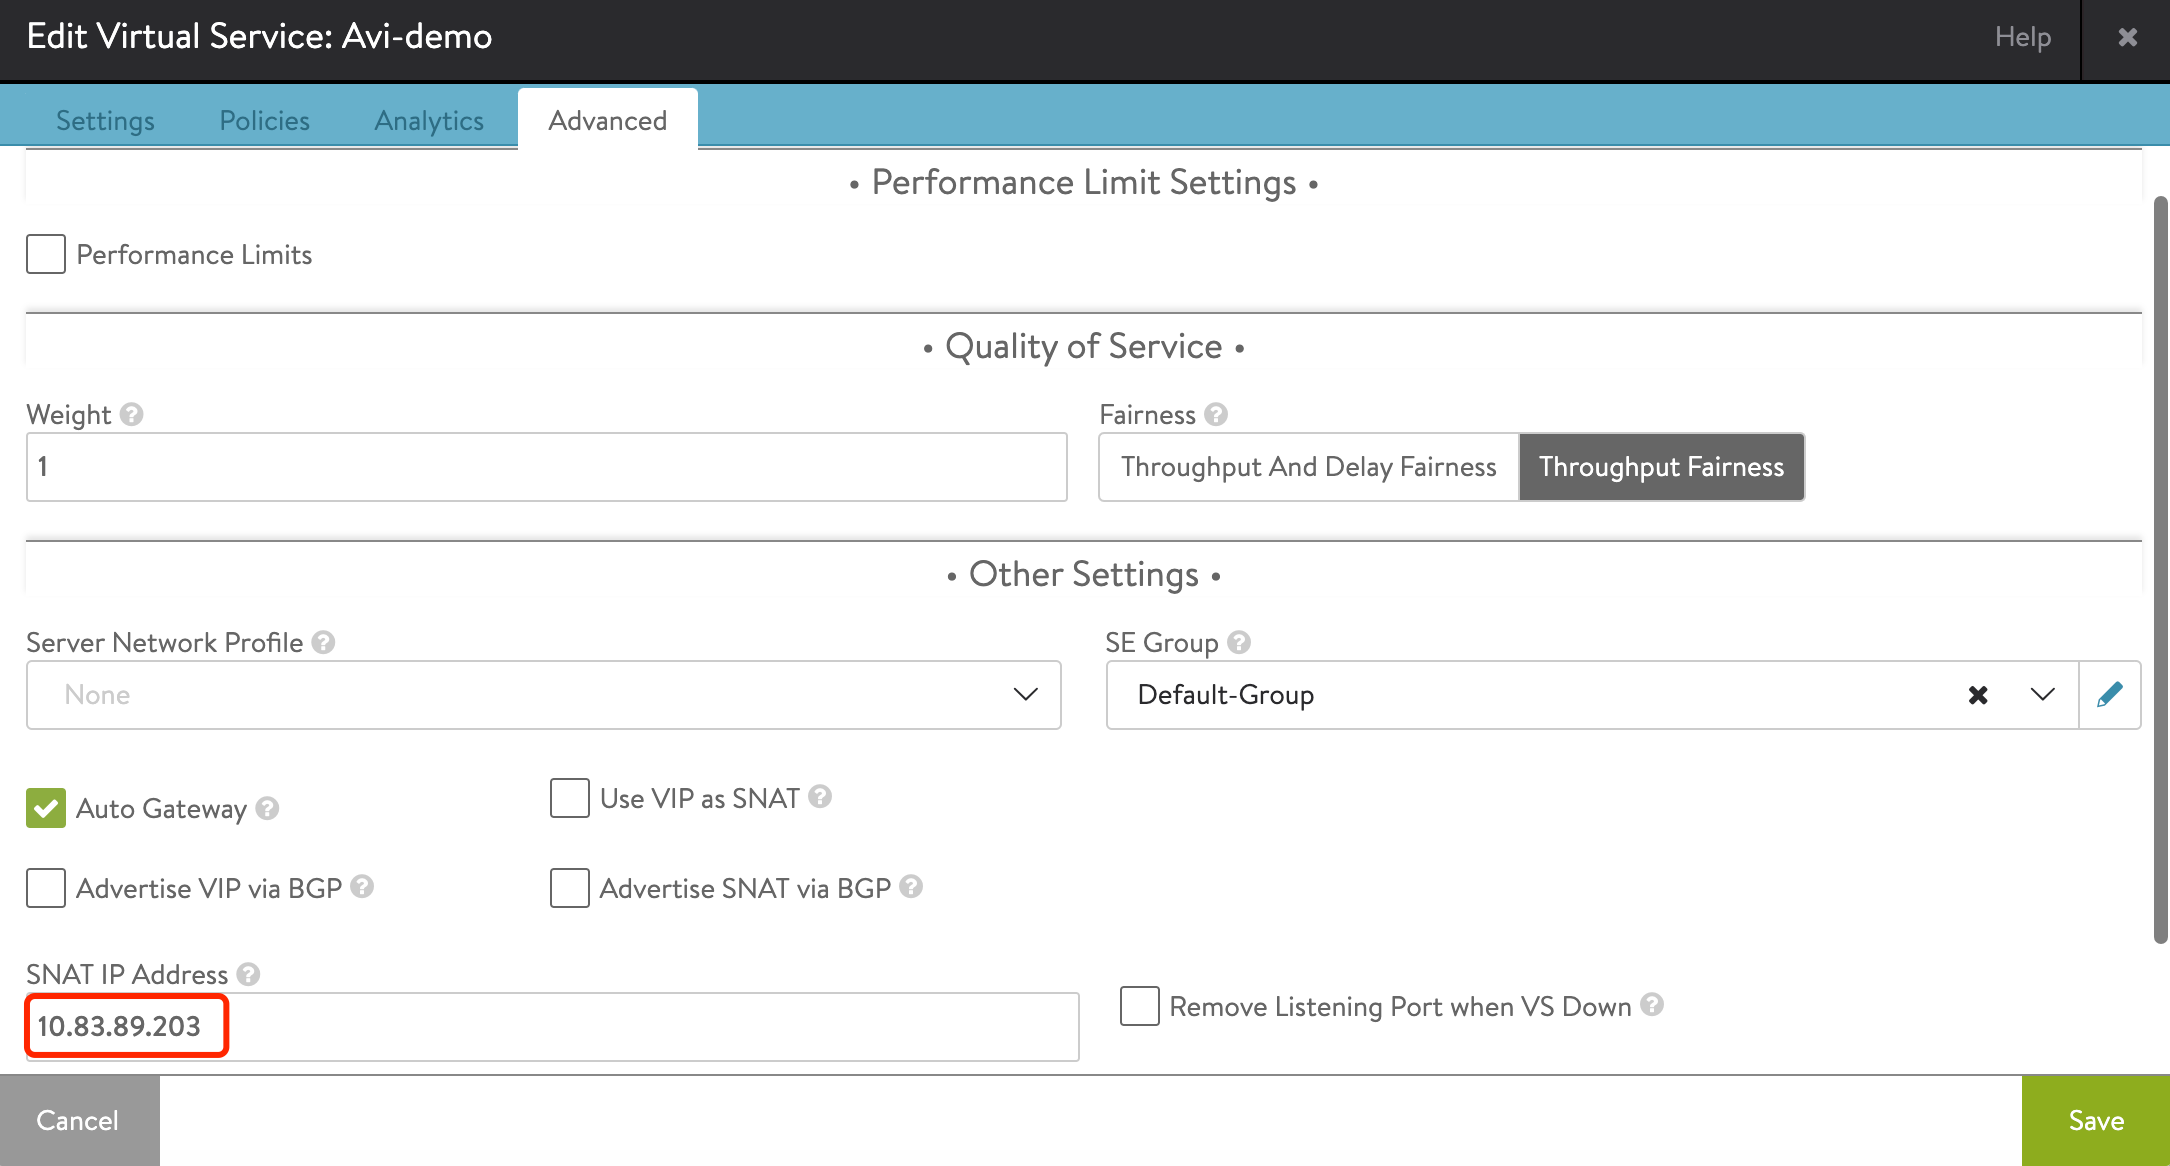Image resolution: width=2170 pixels, height=1166 pixels.
Task: Open the Help link
Action: [x=2023, y=37]
